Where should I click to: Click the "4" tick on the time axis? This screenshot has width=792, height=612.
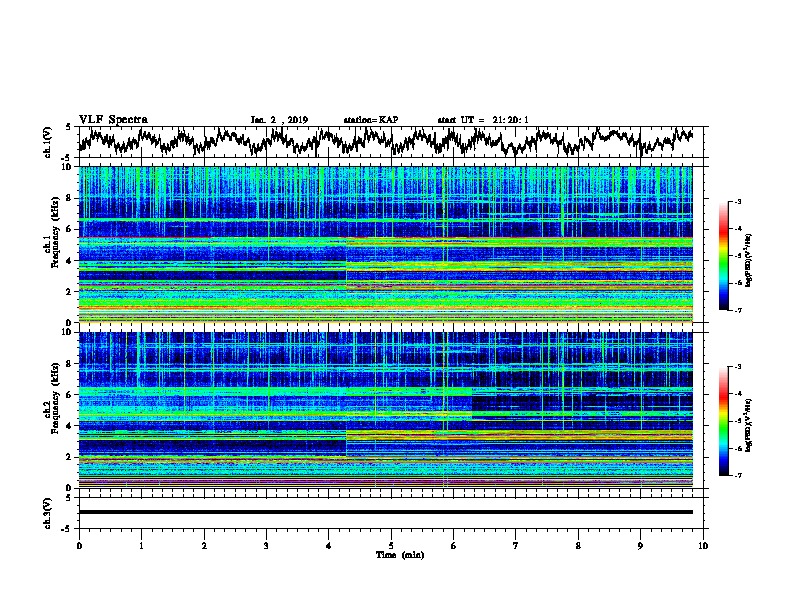point(329,546)
